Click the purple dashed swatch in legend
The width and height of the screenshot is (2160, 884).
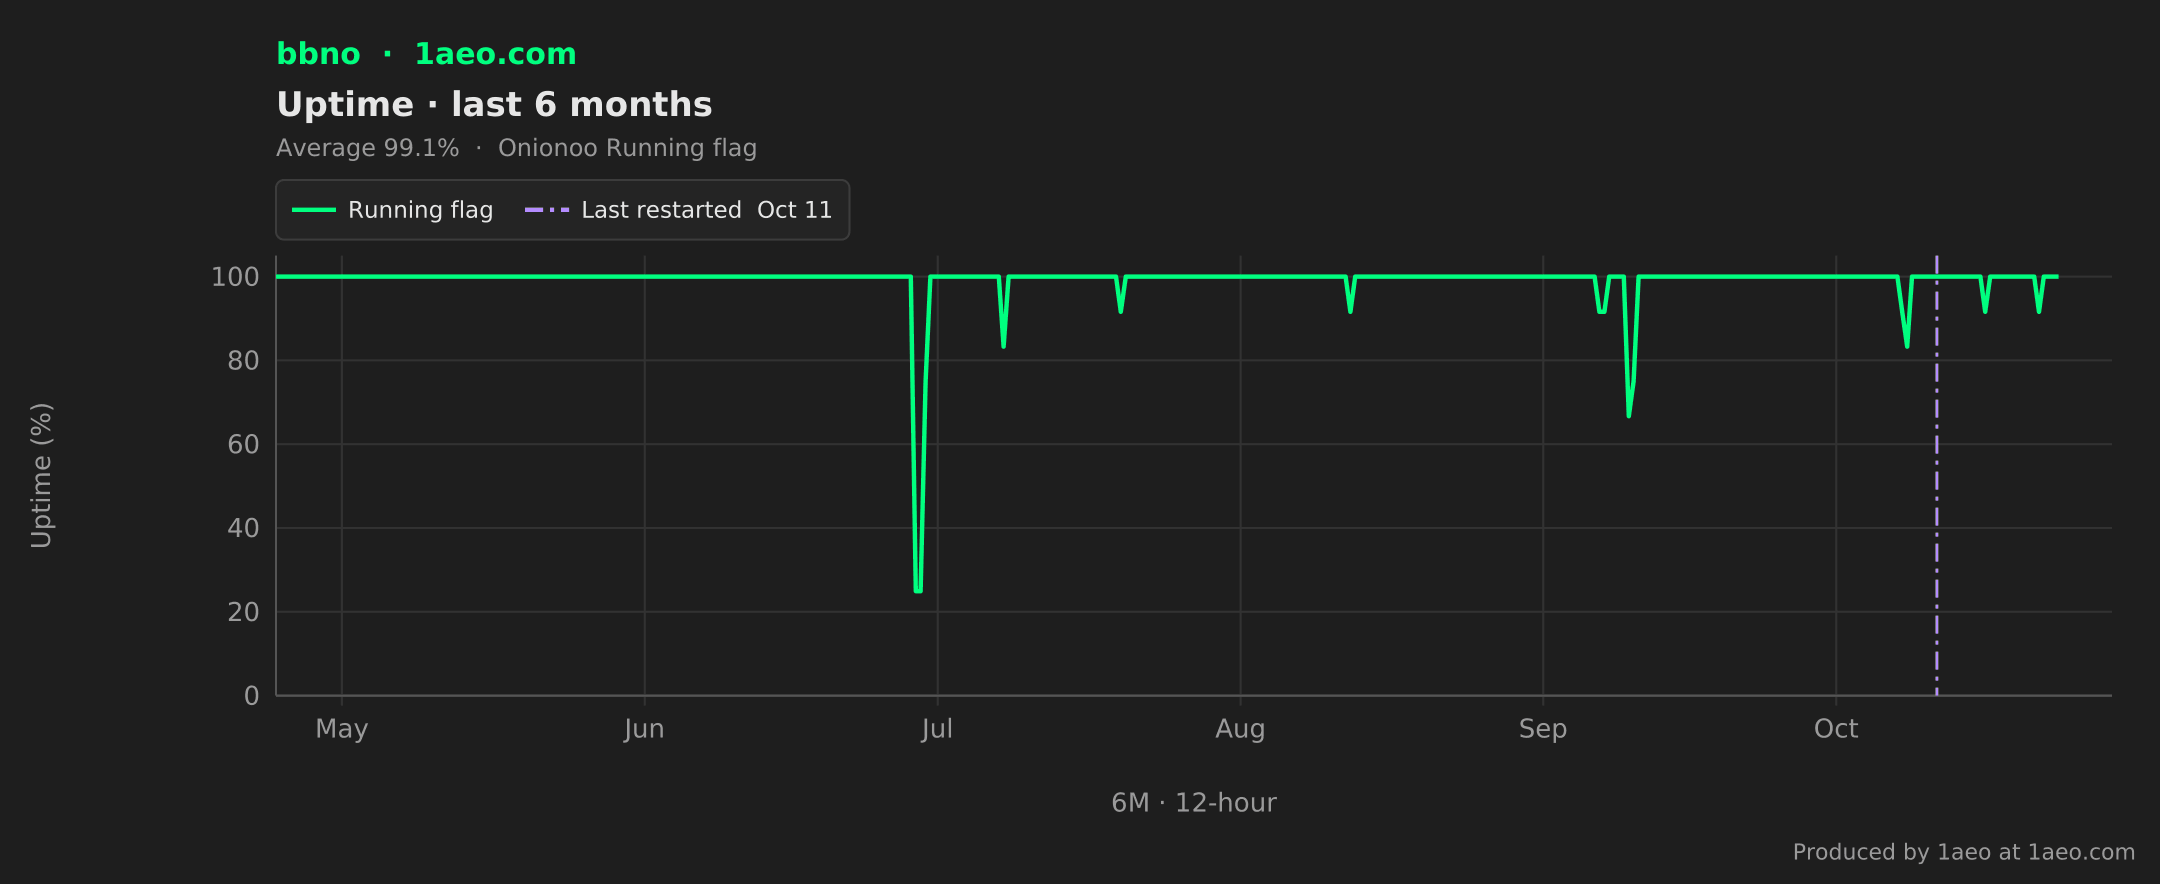tap(547, 210)
